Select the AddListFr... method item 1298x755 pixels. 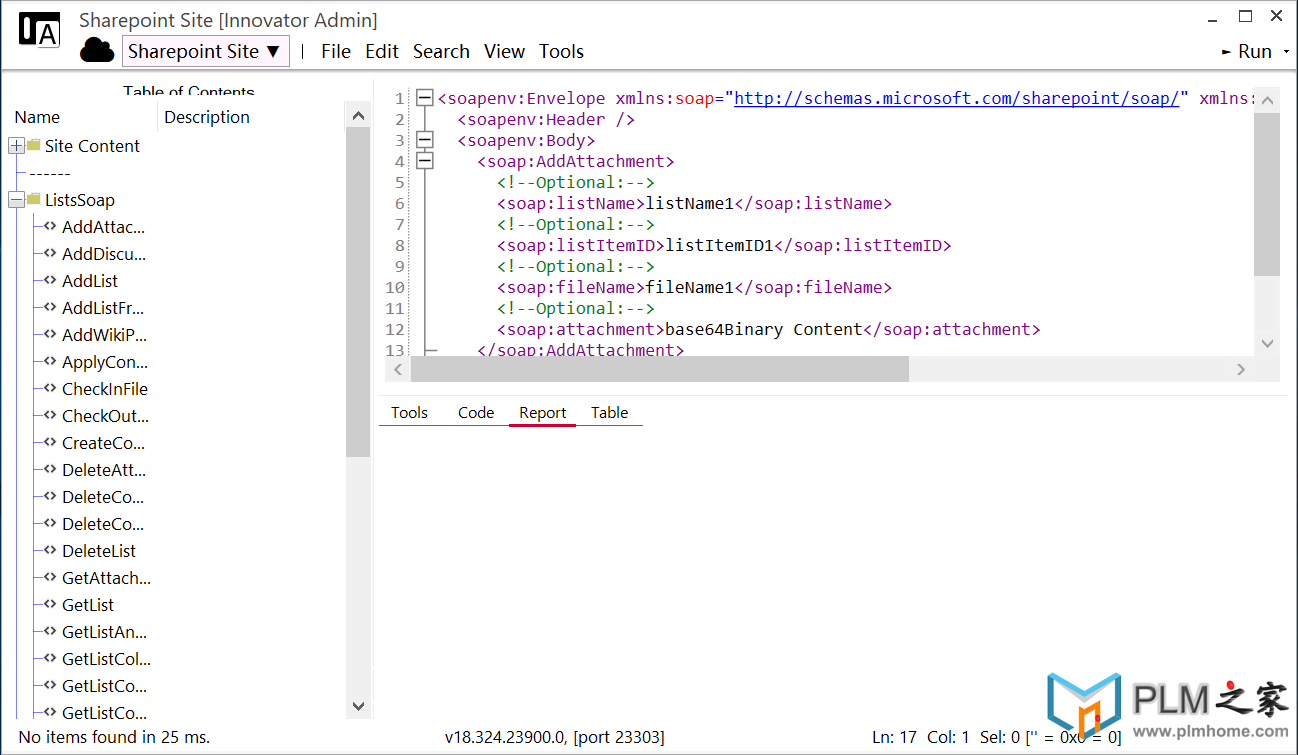click(x=103, y=308)
